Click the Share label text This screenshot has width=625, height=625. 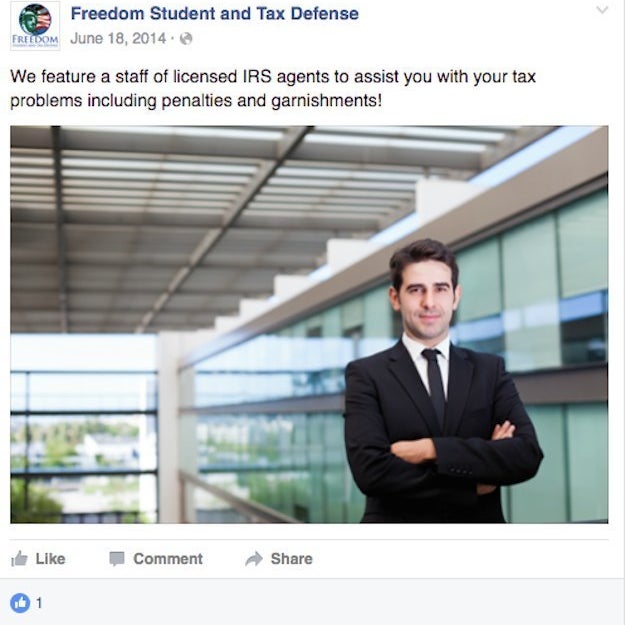tap(291, 558)
